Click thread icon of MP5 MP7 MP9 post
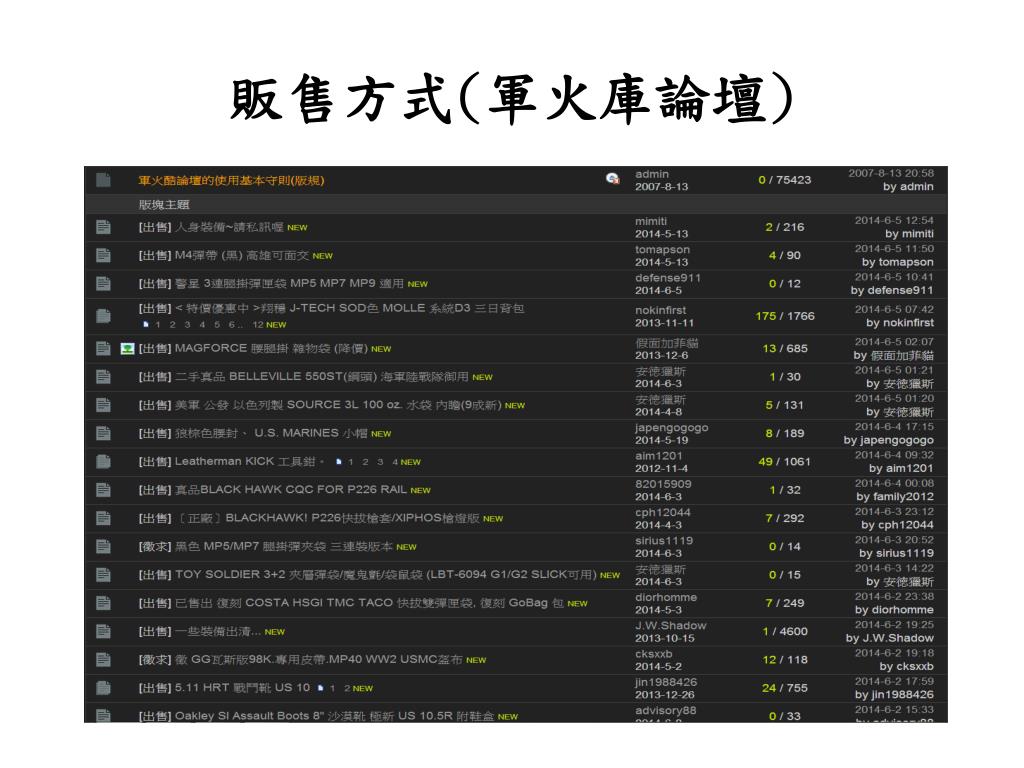 coord(103,283)
